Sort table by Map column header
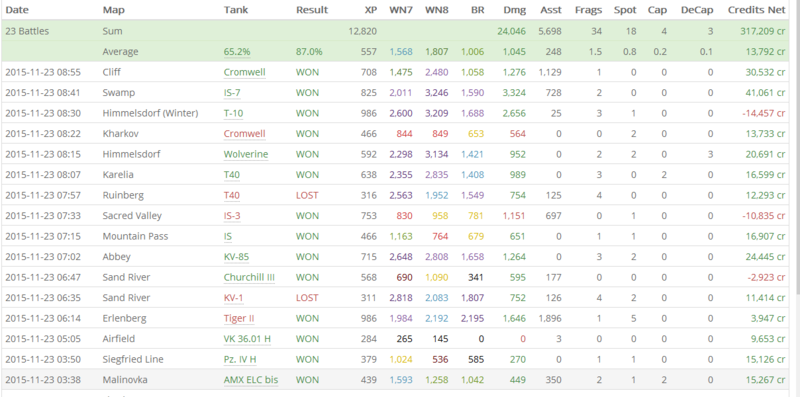The height and width of the screenshot is (397, 800). pyautogui.click(x=114, y=10)
